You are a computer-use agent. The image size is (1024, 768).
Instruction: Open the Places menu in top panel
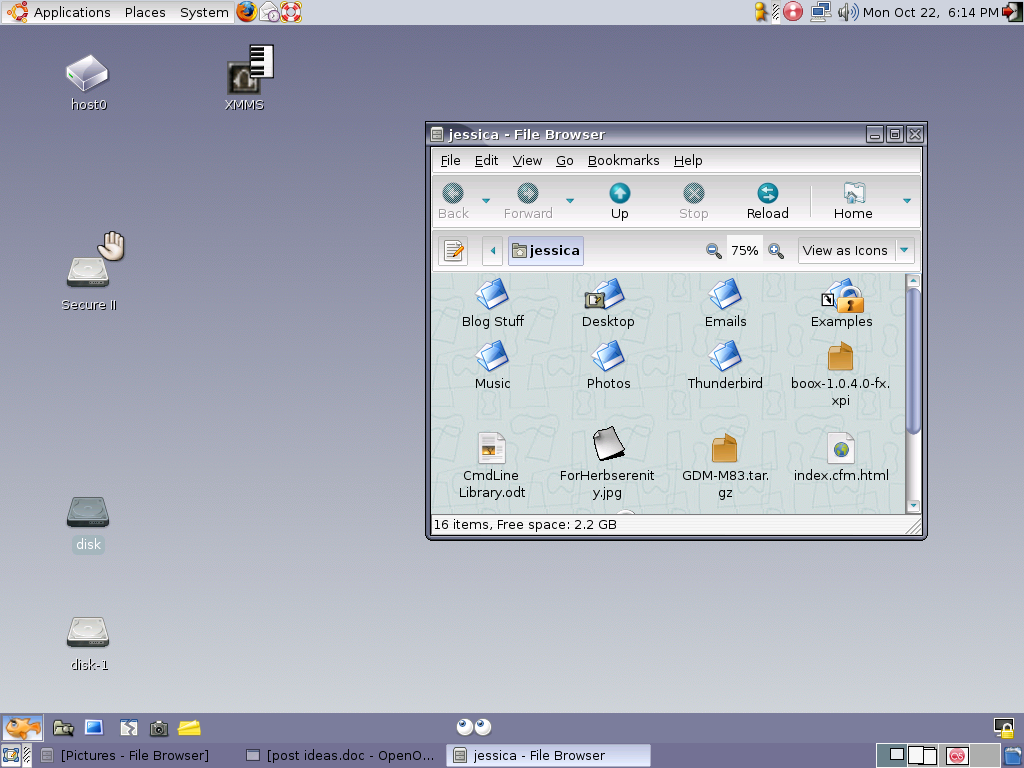[145, 12]
